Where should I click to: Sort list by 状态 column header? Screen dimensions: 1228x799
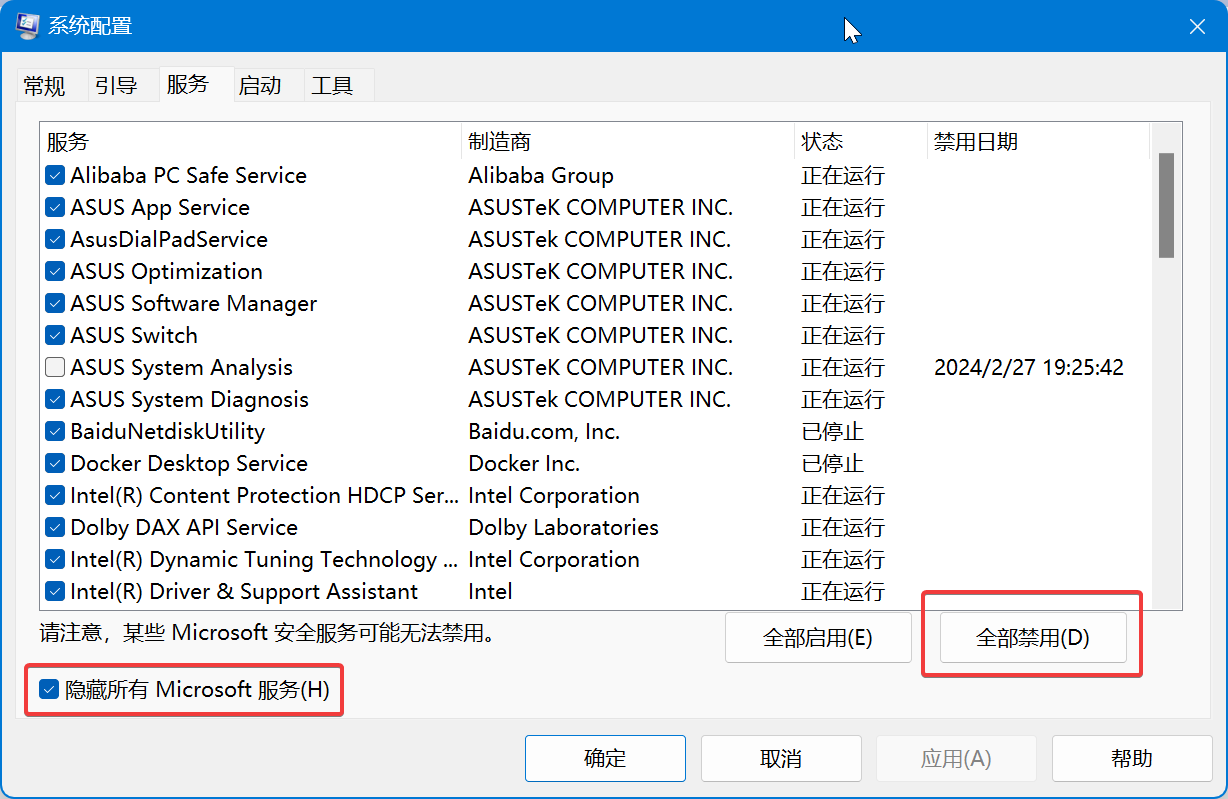coord(861,142)
